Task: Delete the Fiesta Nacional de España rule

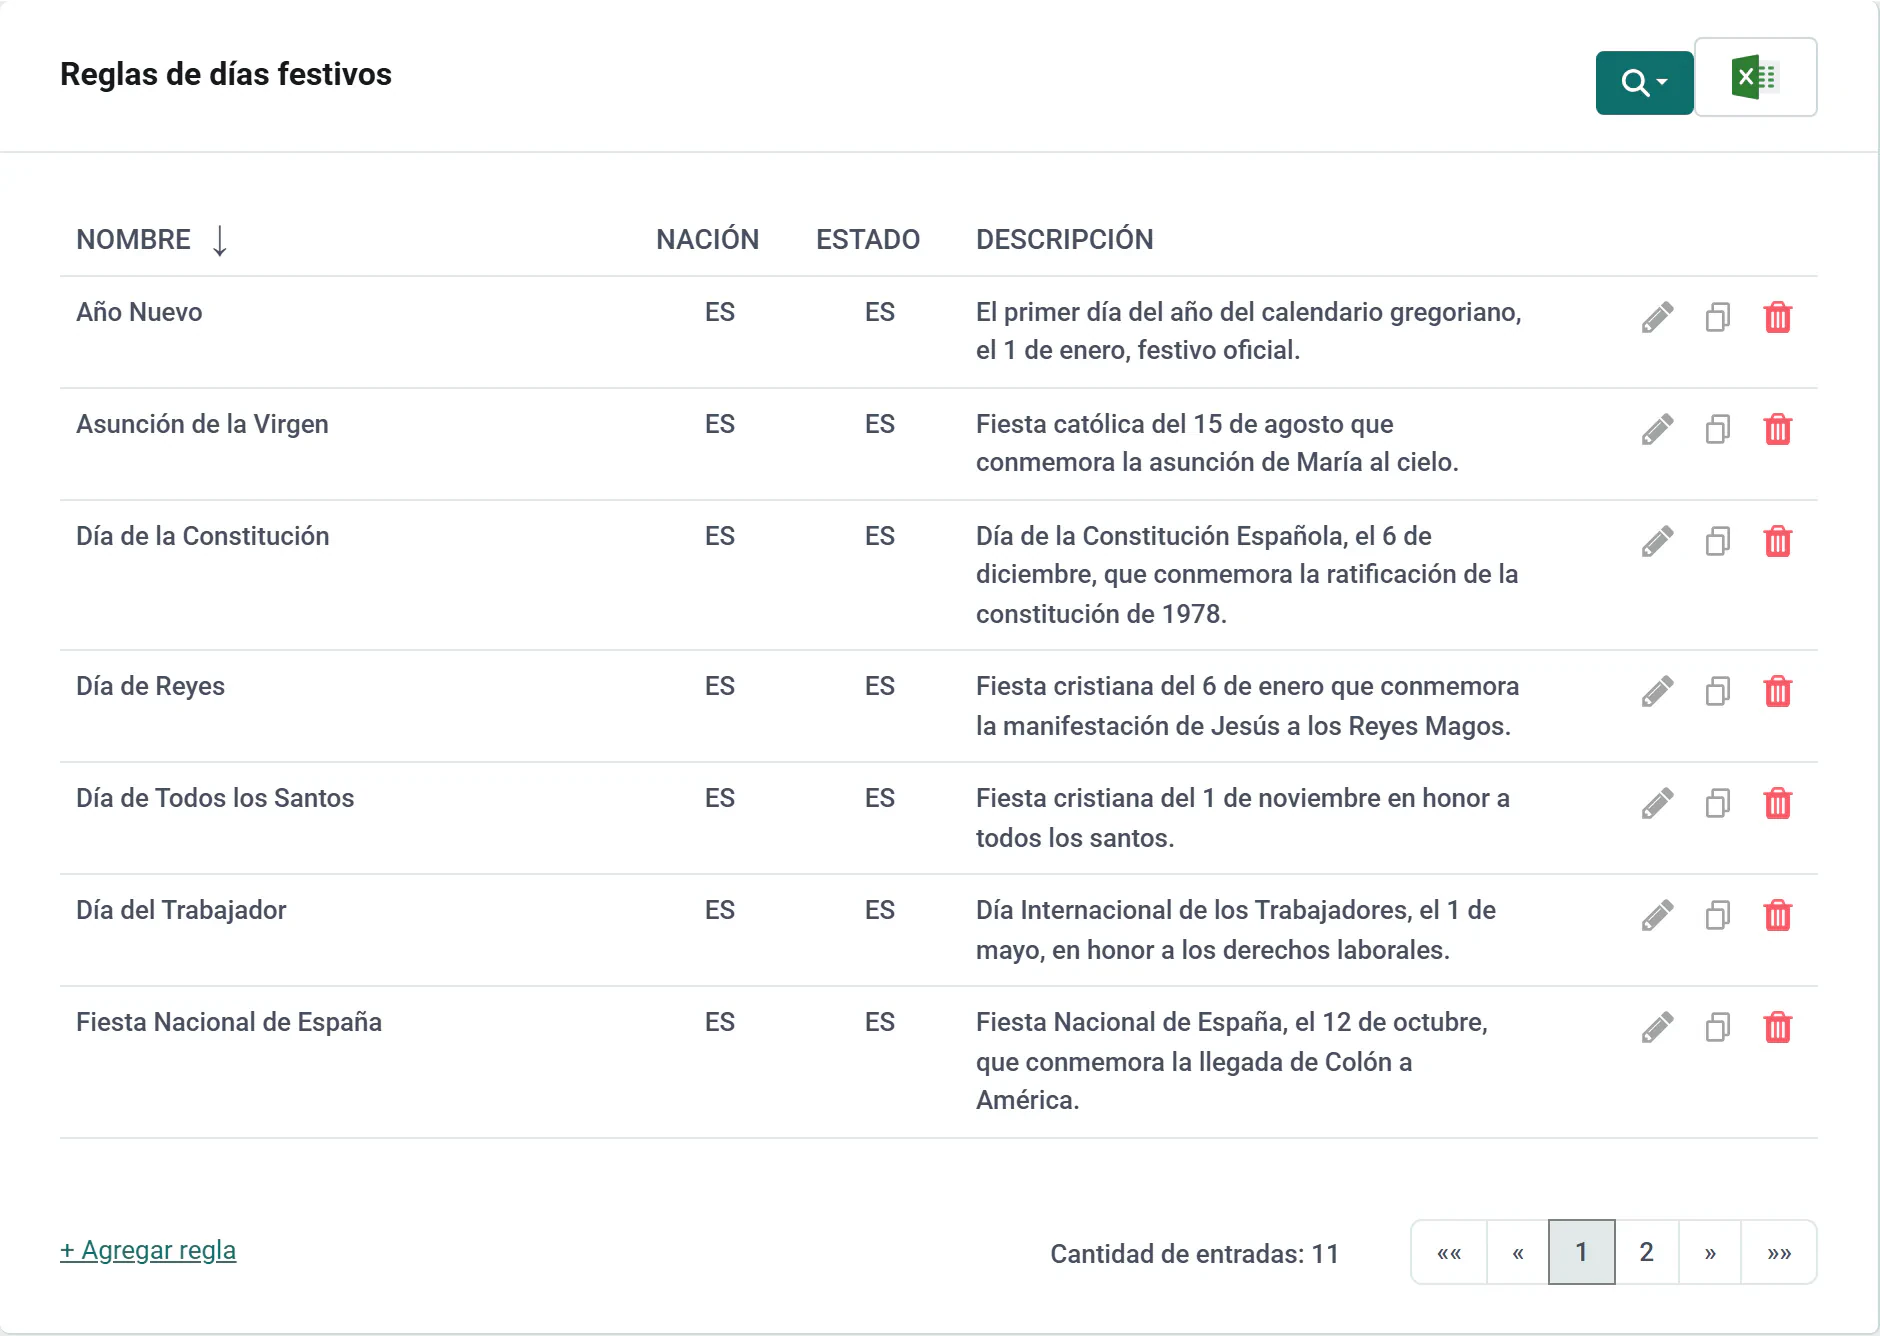Action: point(1778,1028)
